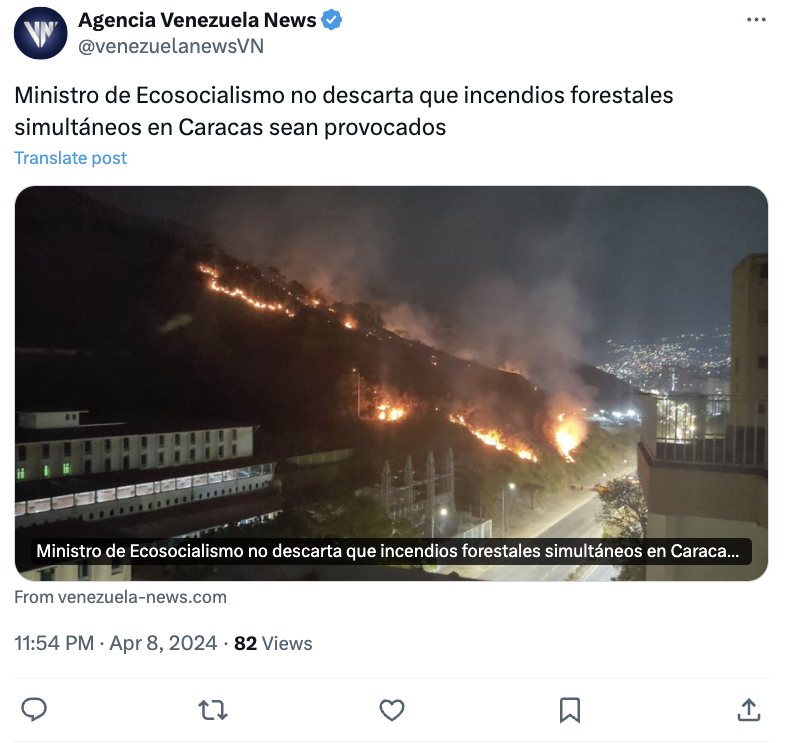The width and height of the screenshot is (788, 743).
Task: Click the tweet text about Ministro de Ecosocialismo
Action: (x=344, y=111)
